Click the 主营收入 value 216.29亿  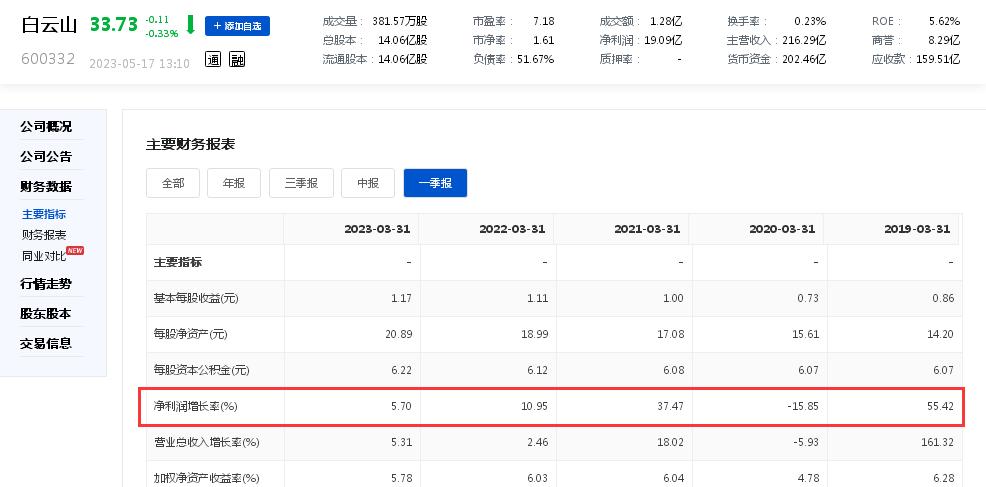pyautogui.click(x=804, y=40)
